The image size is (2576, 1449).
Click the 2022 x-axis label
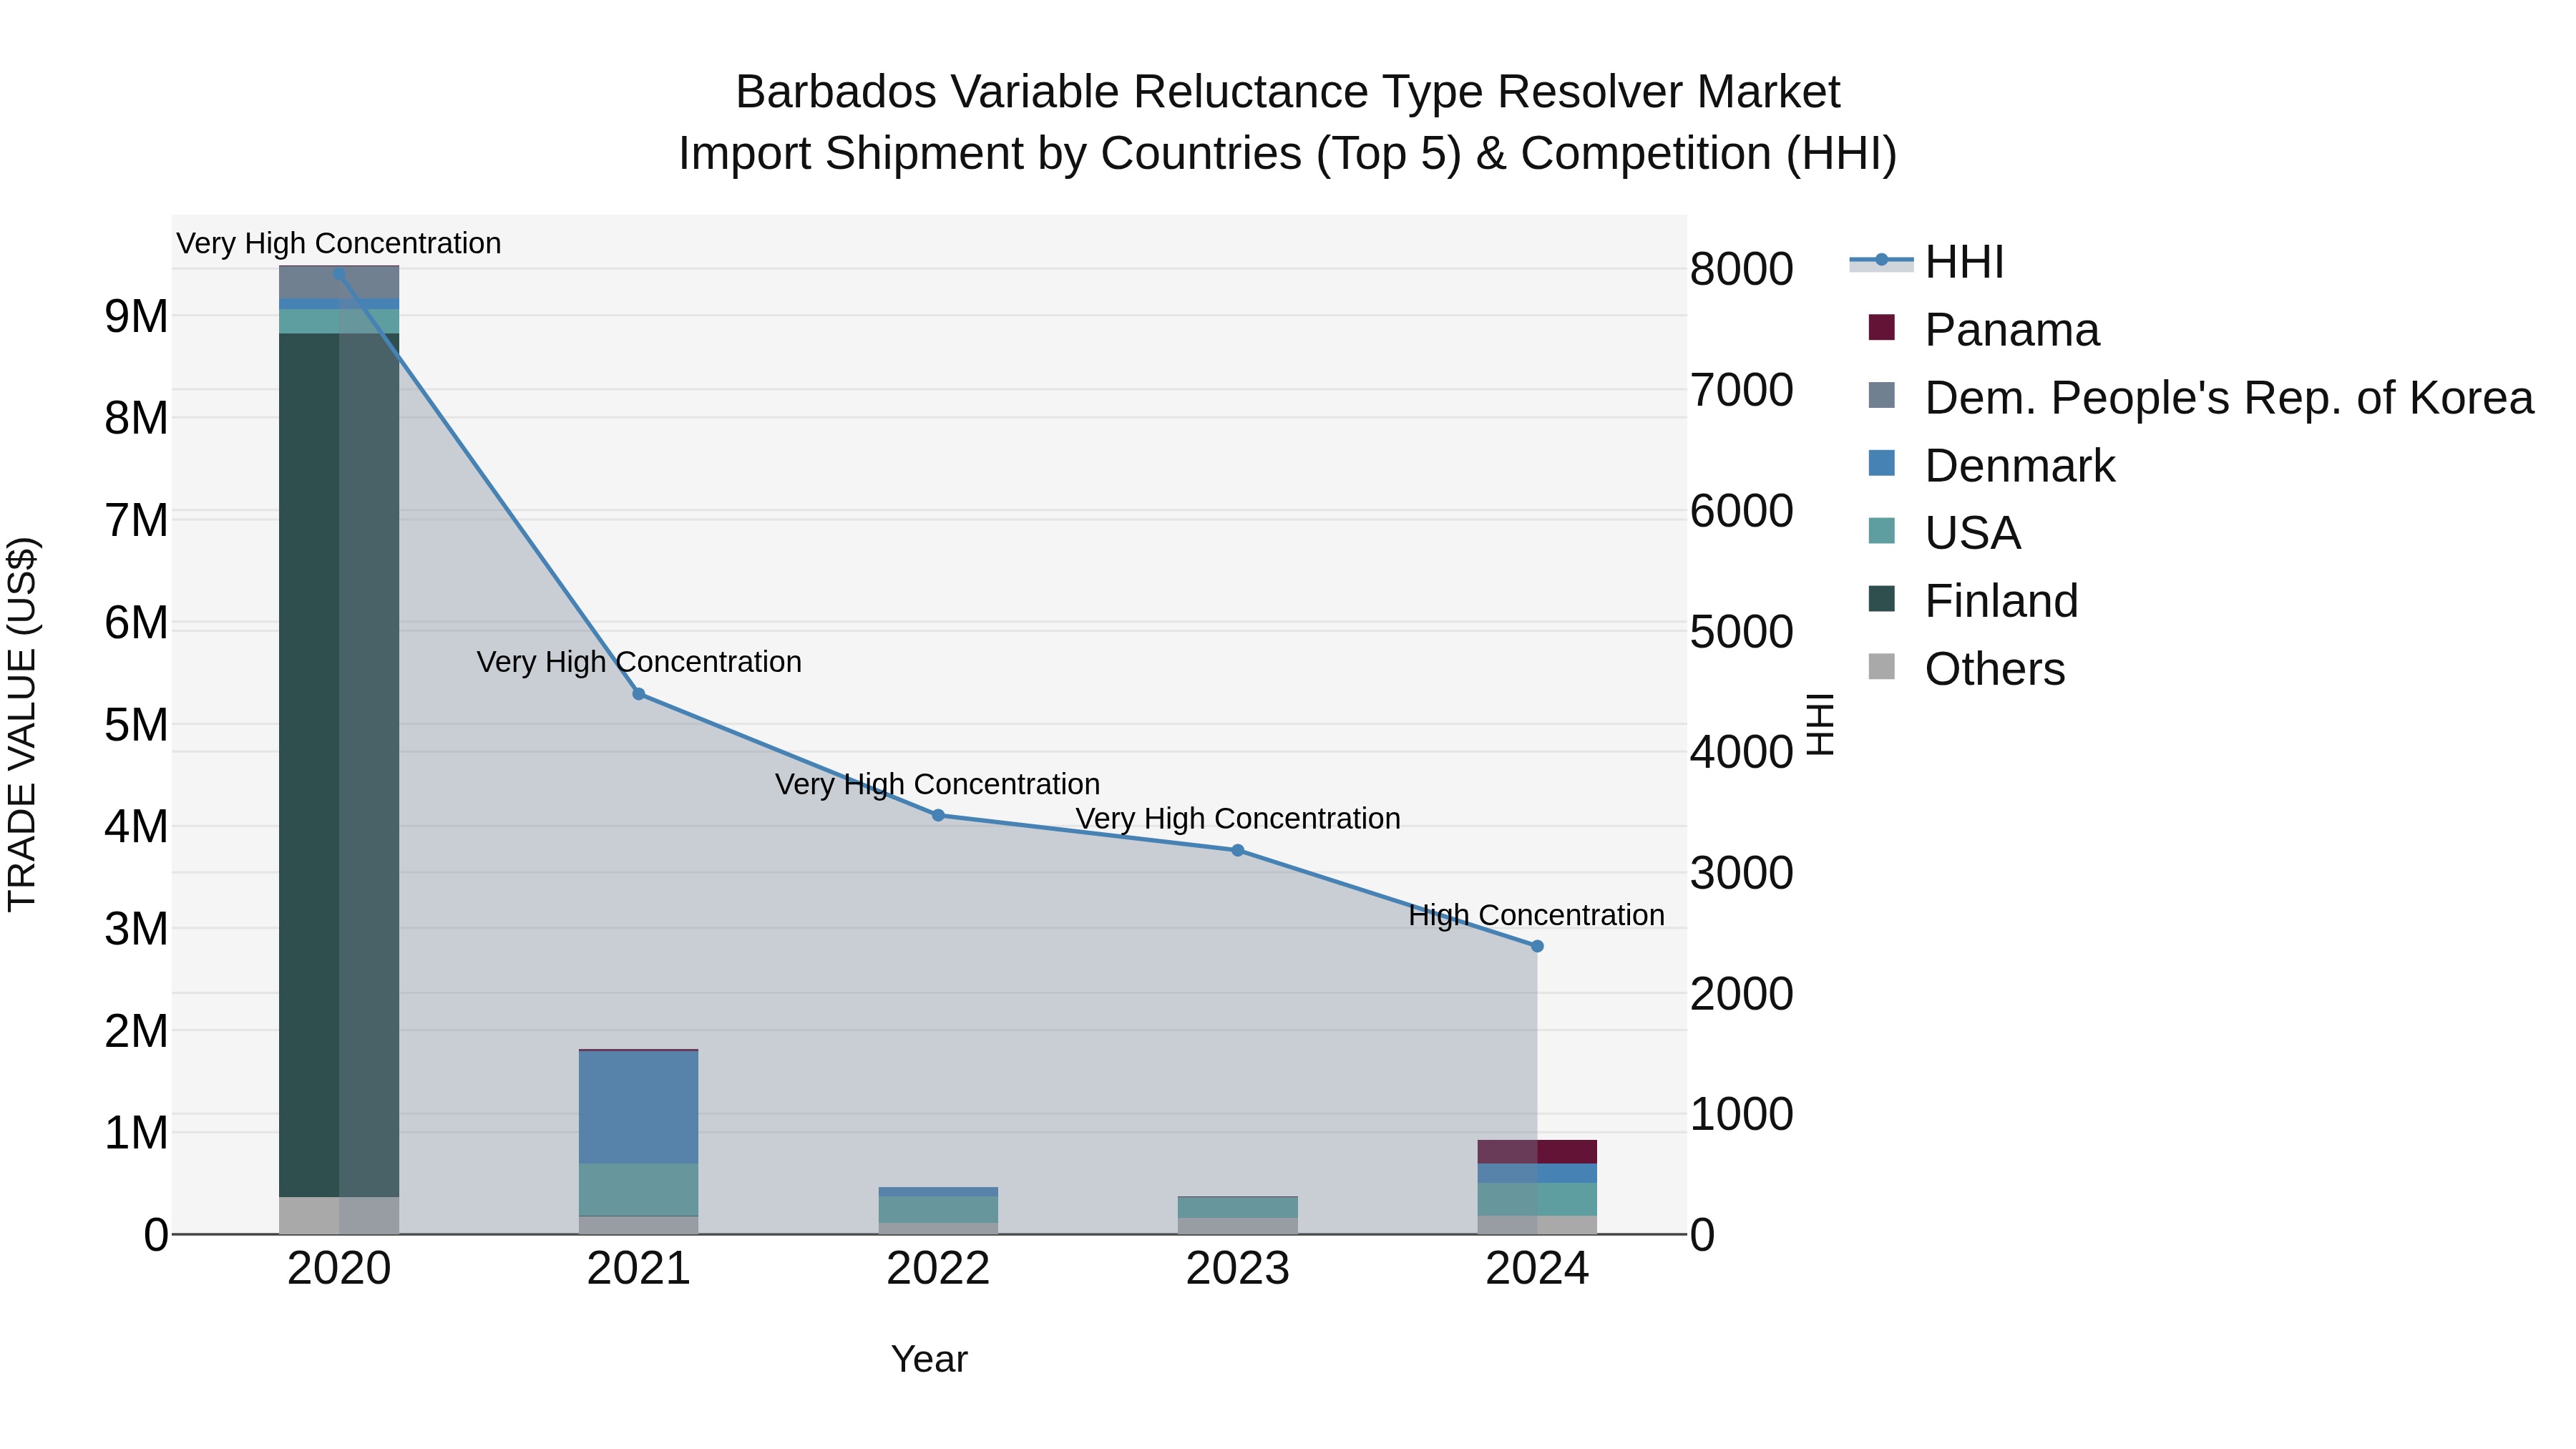[x=938, y=1269]
